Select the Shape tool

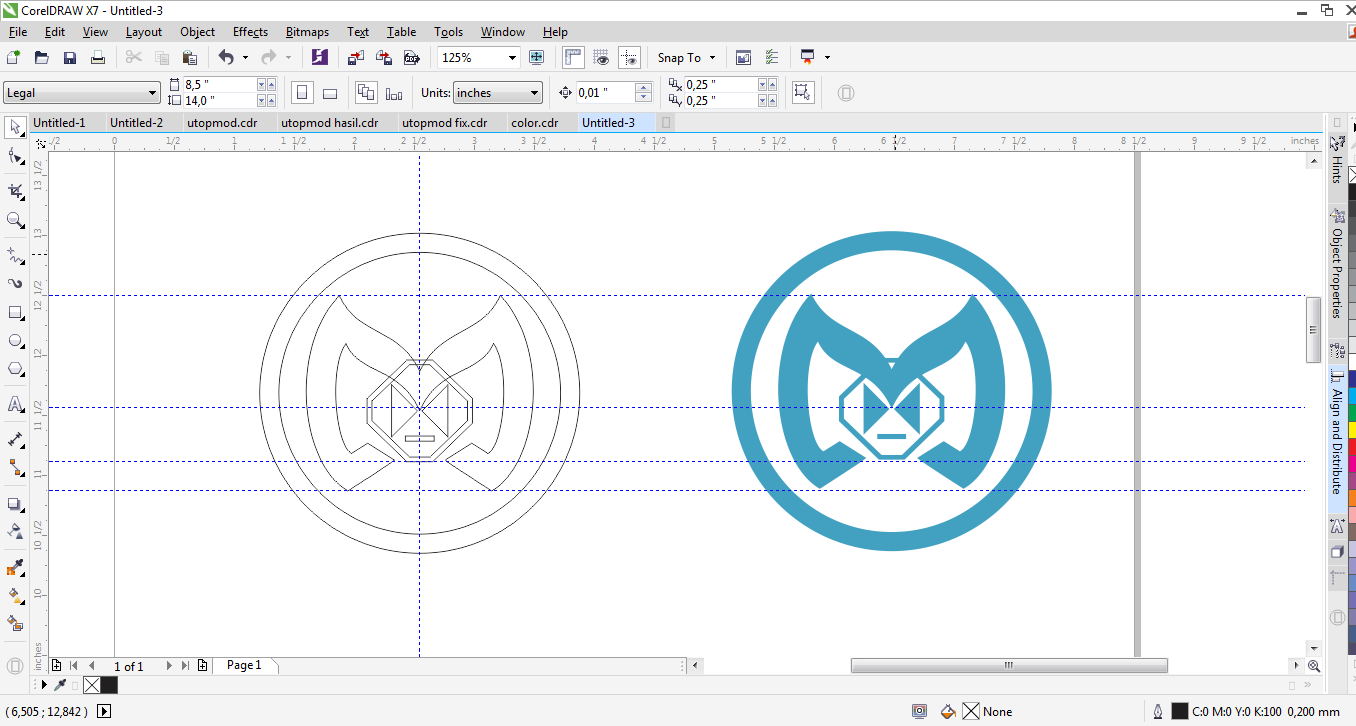tap(15, 157)
